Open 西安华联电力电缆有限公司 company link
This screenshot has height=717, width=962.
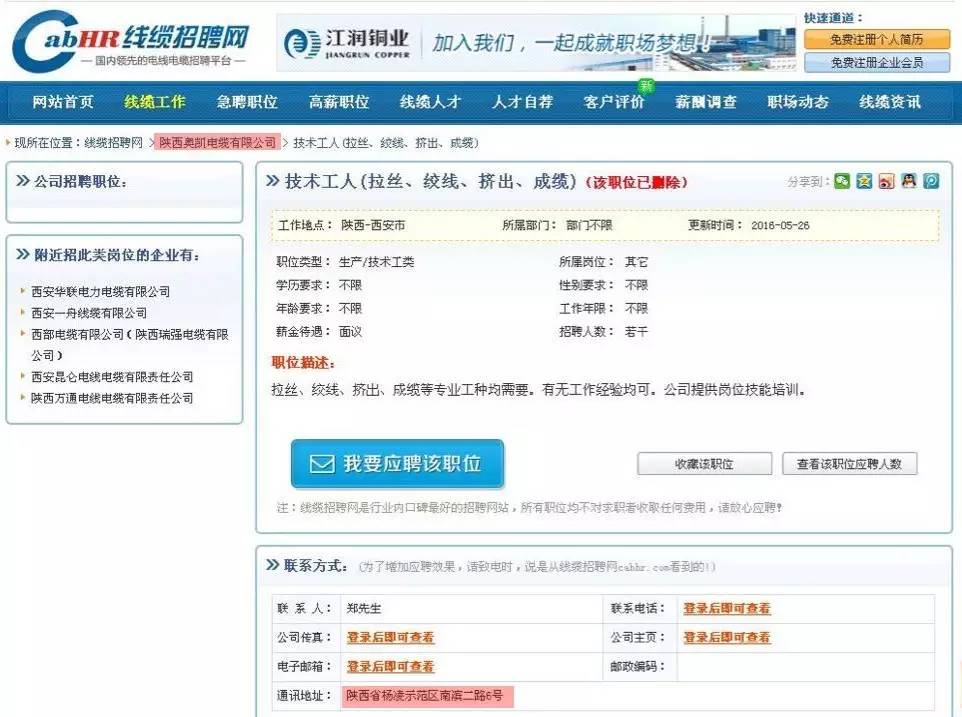[101, 291]
